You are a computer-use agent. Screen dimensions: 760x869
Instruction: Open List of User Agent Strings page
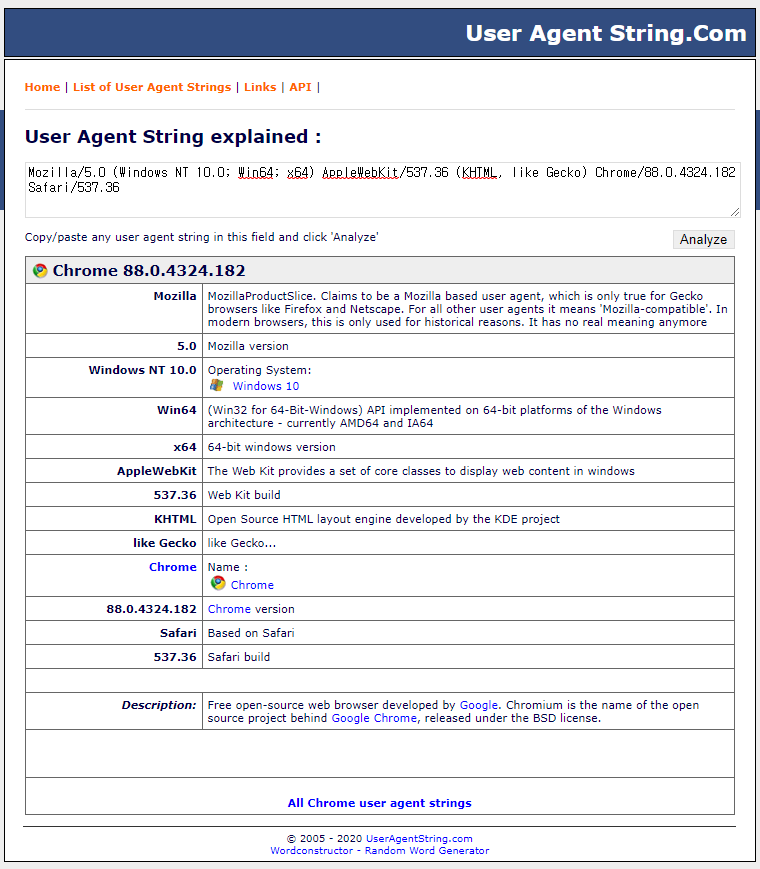152,87
